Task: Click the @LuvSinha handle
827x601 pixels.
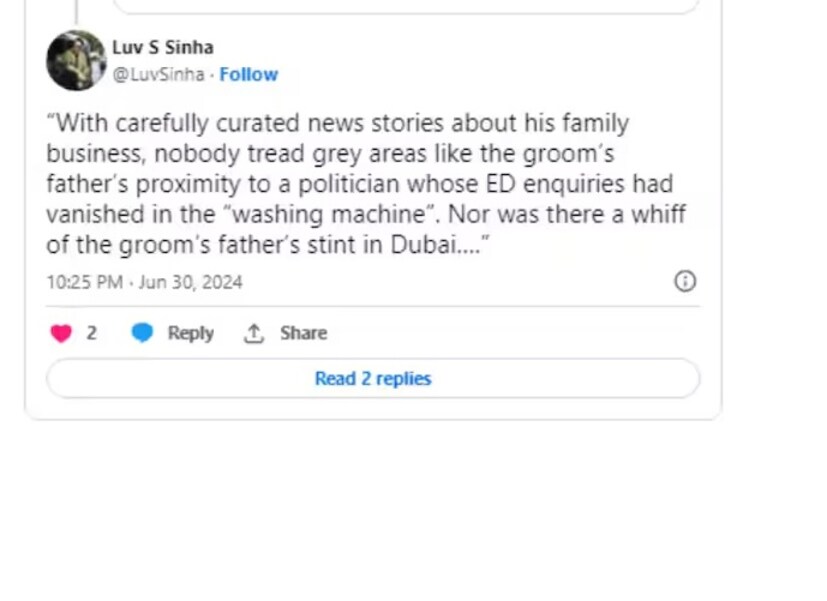Action: click(158, 74)
